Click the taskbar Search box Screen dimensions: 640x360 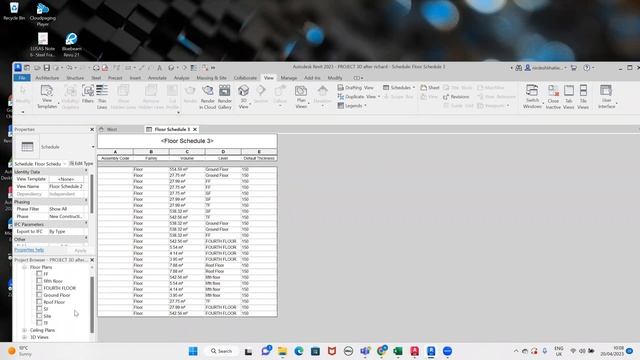221,351
